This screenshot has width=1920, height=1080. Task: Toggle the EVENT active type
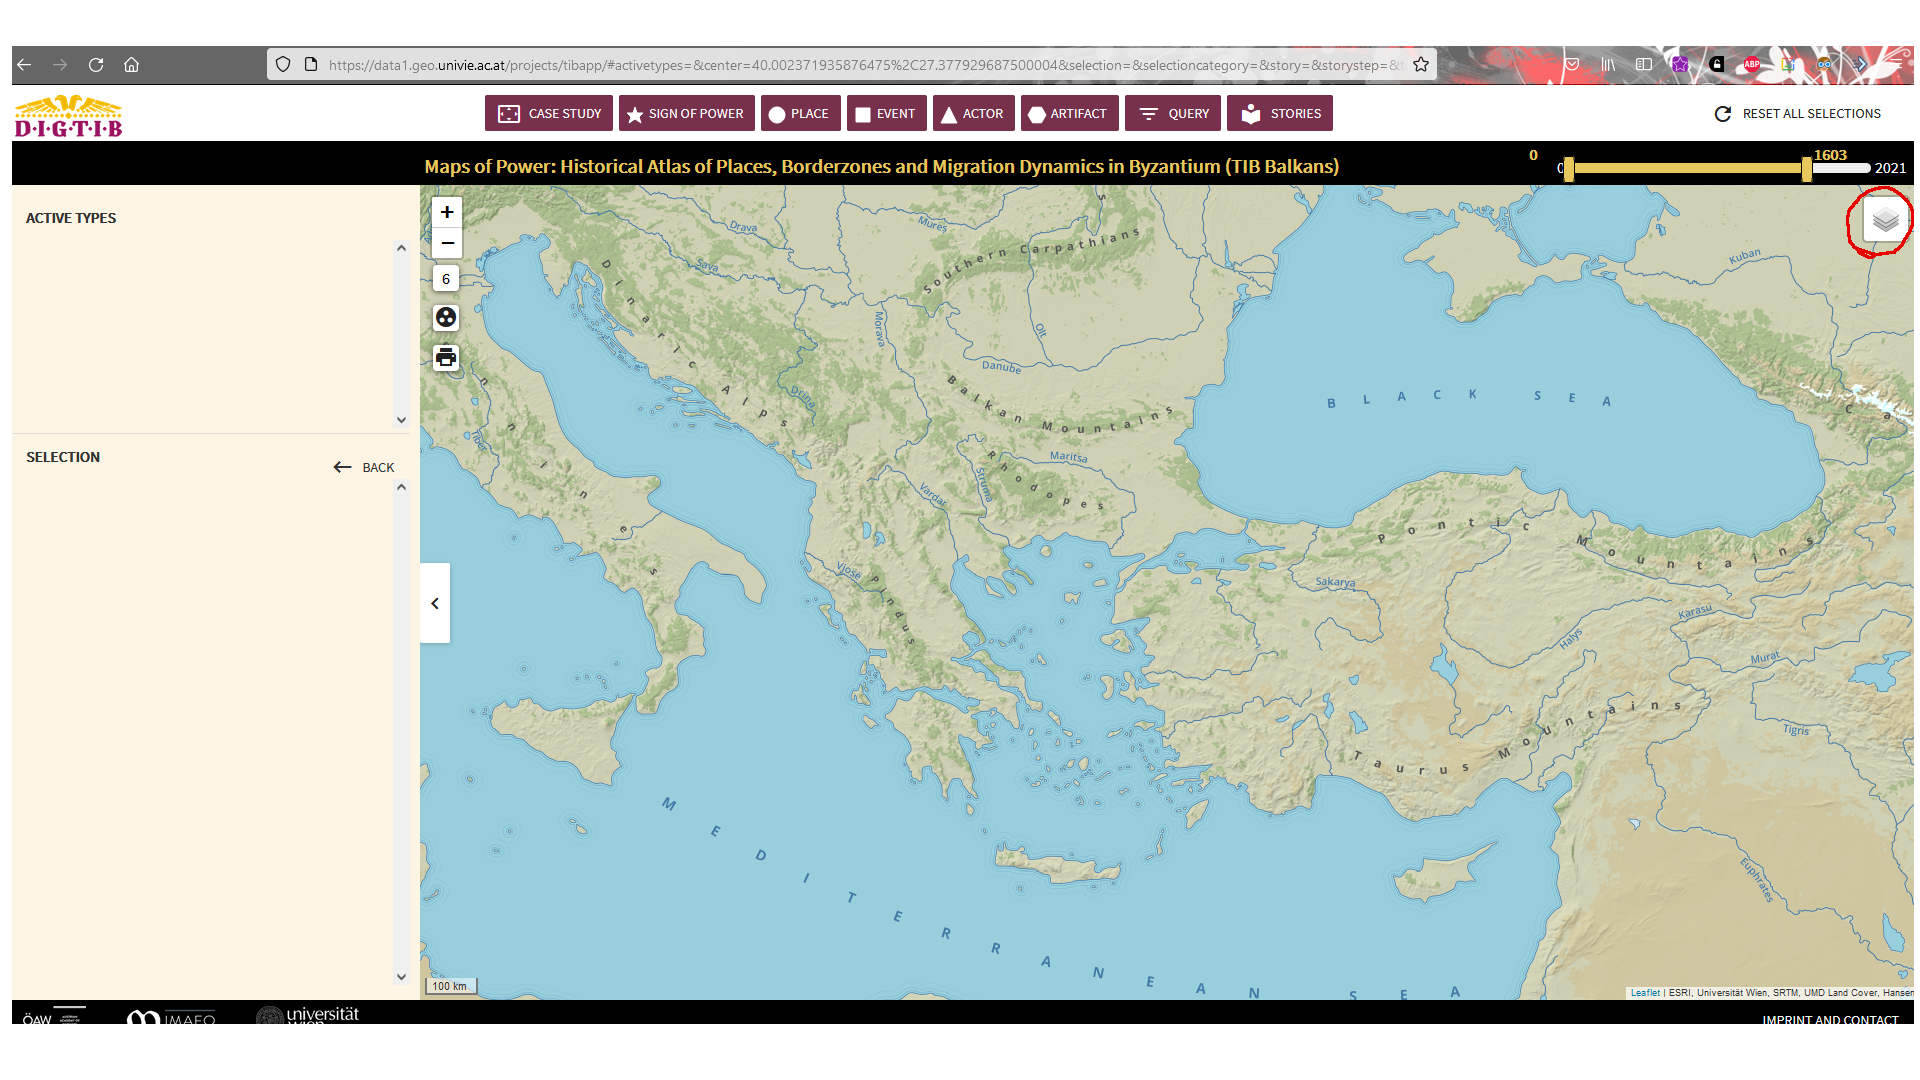pyautogui.click(x=886, y=113)
